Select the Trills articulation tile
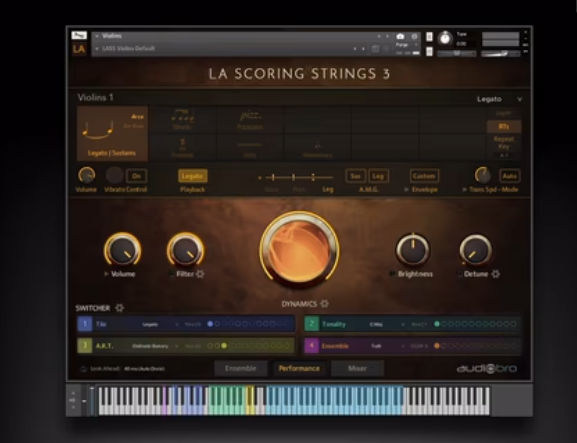 click(250, 148)
